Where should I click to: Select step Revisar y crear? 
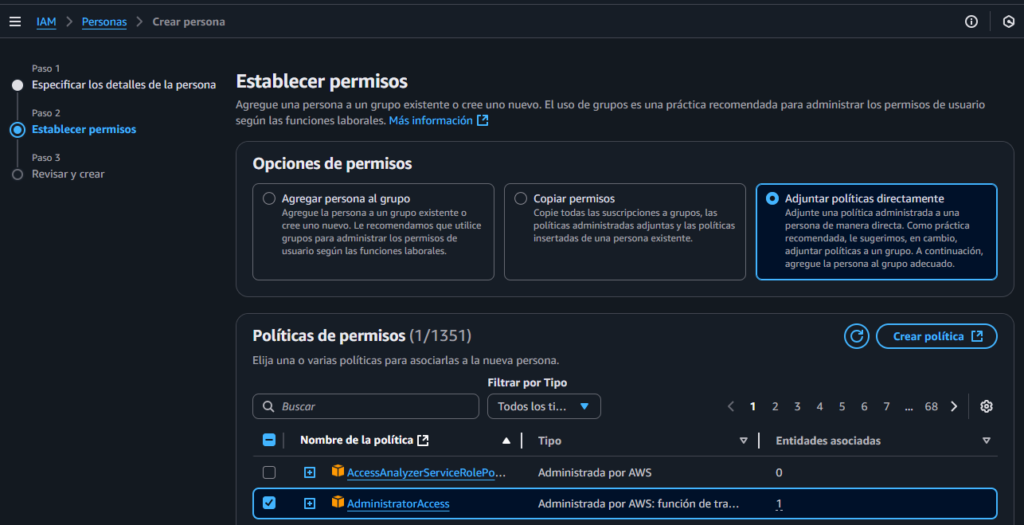[x=68, y=174]
